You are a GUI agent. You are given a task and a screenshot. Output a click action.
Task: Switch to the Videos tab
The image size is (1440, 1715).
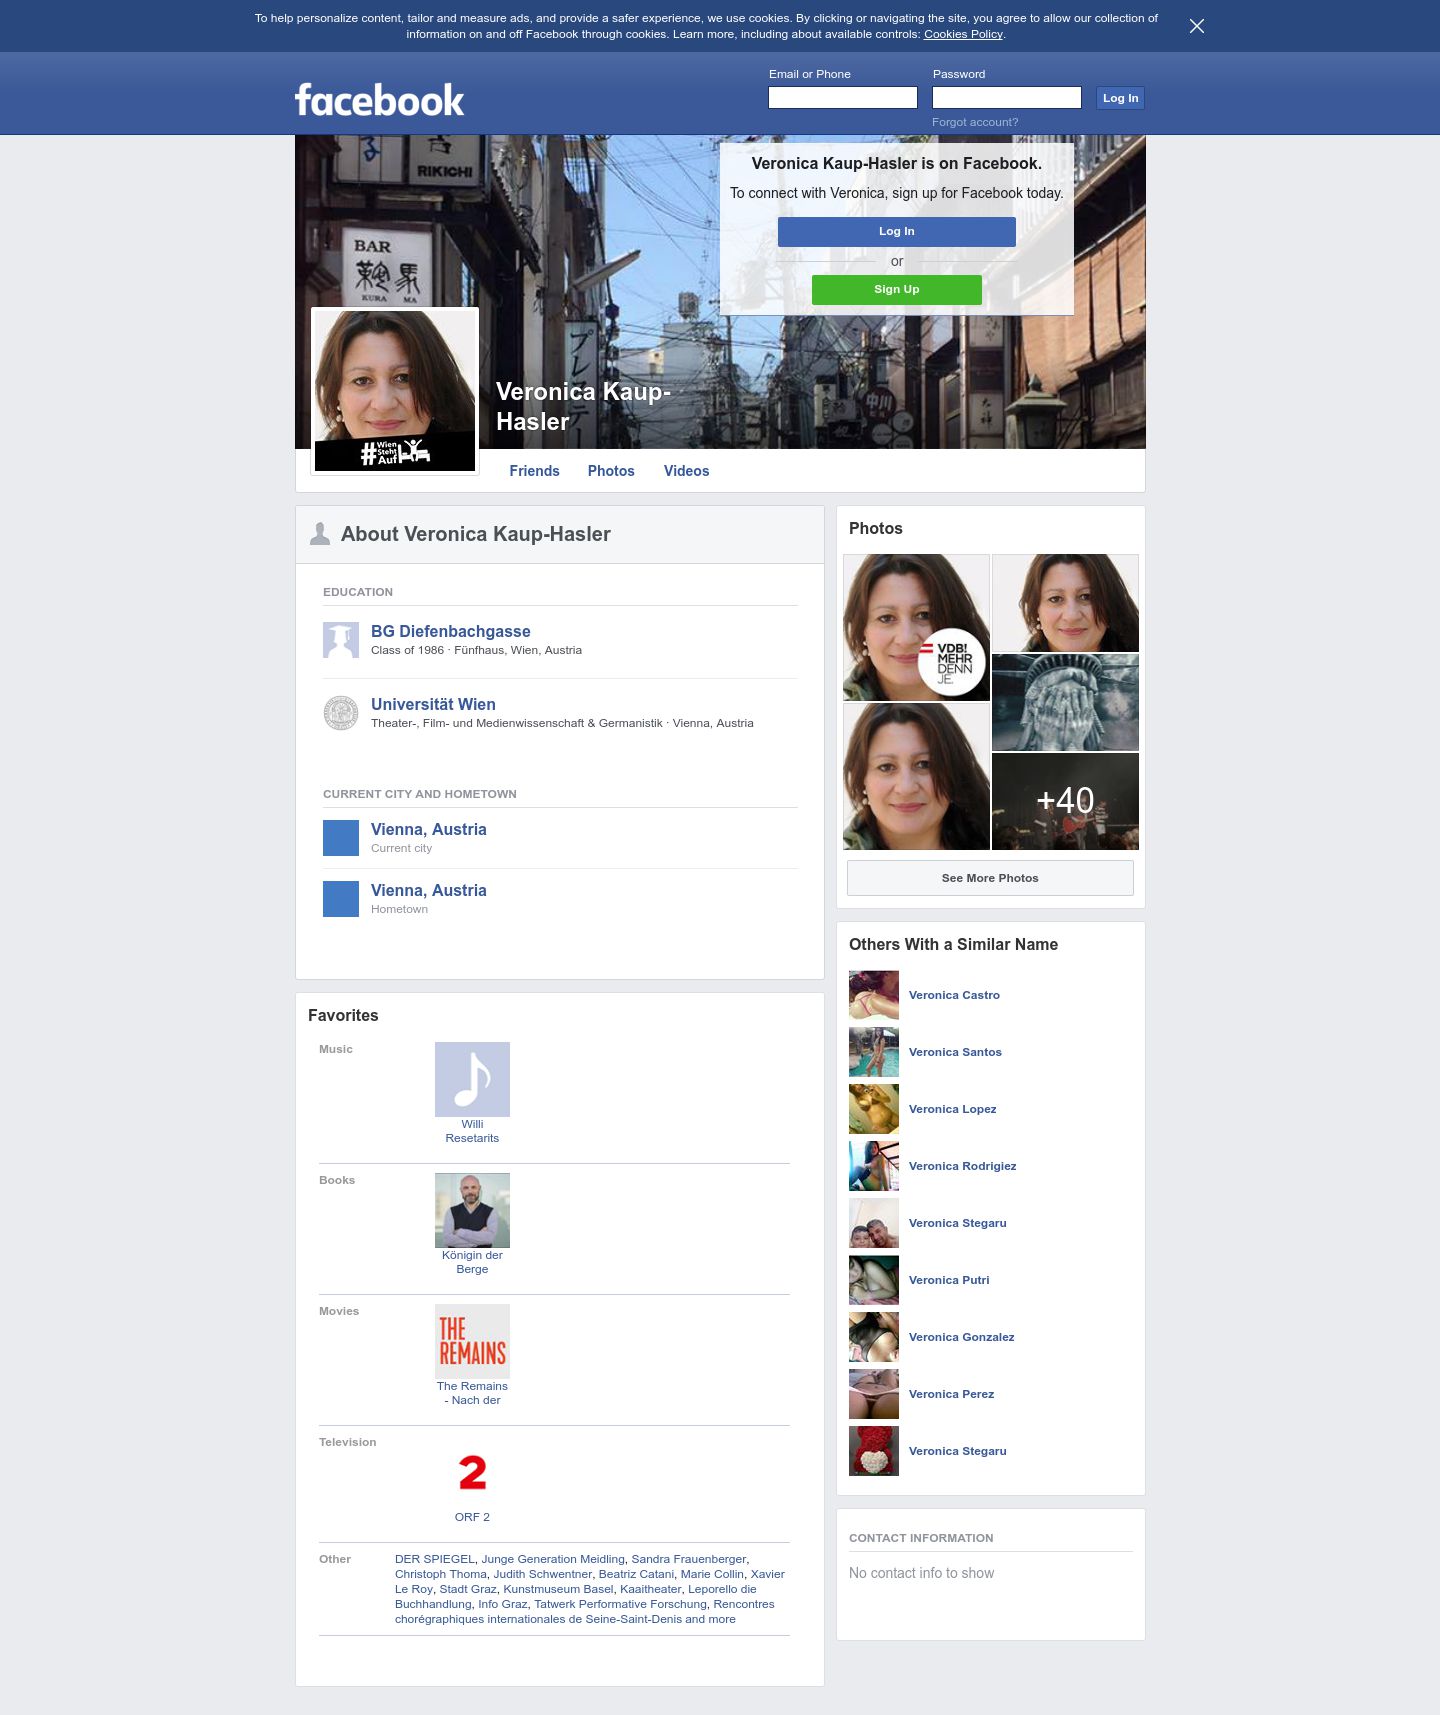[x=686, y=471]
